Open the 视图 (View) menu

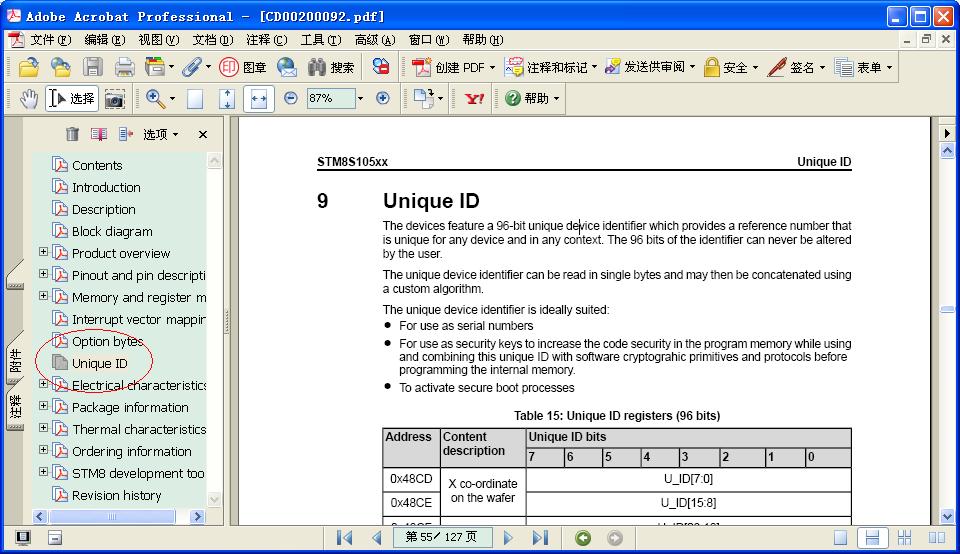(158, 40)
